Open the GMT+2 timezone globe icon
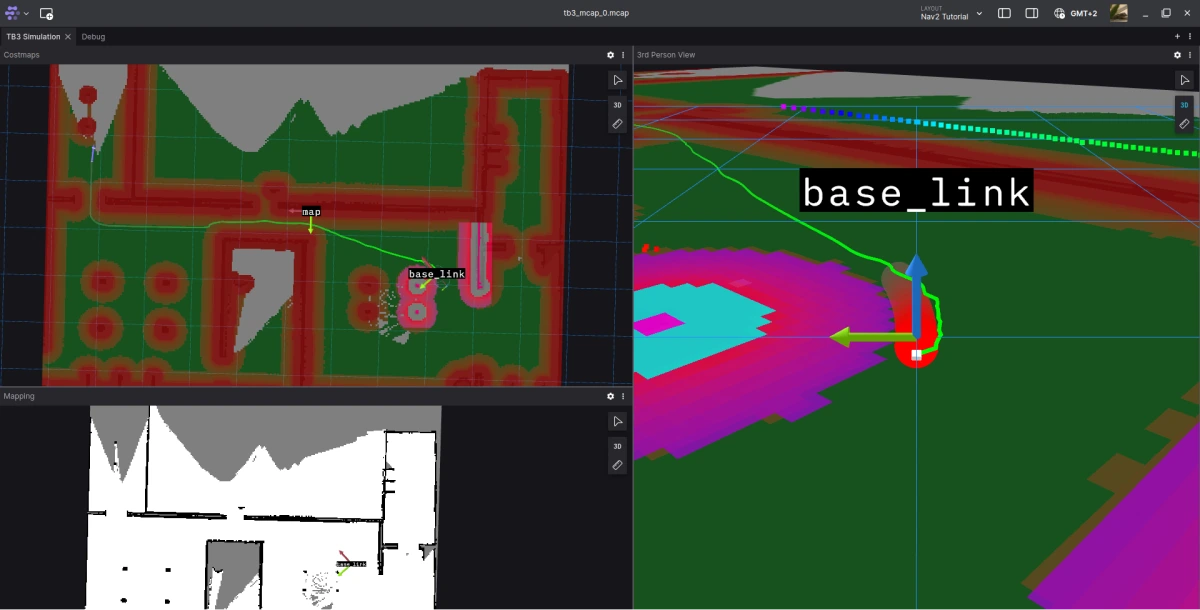This screenshot has width=1200, height=610. [x=1058, y=13]
